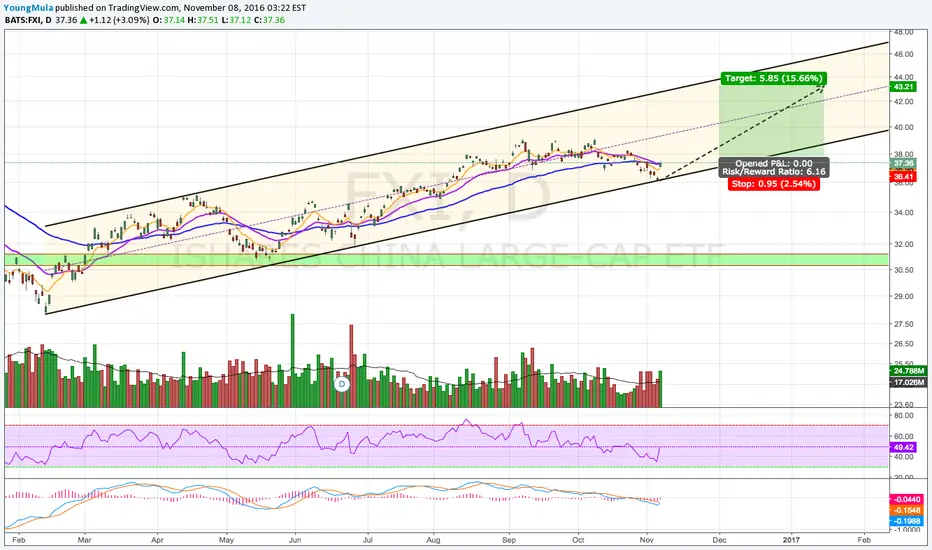Click the Sep label on time axis

509,540
